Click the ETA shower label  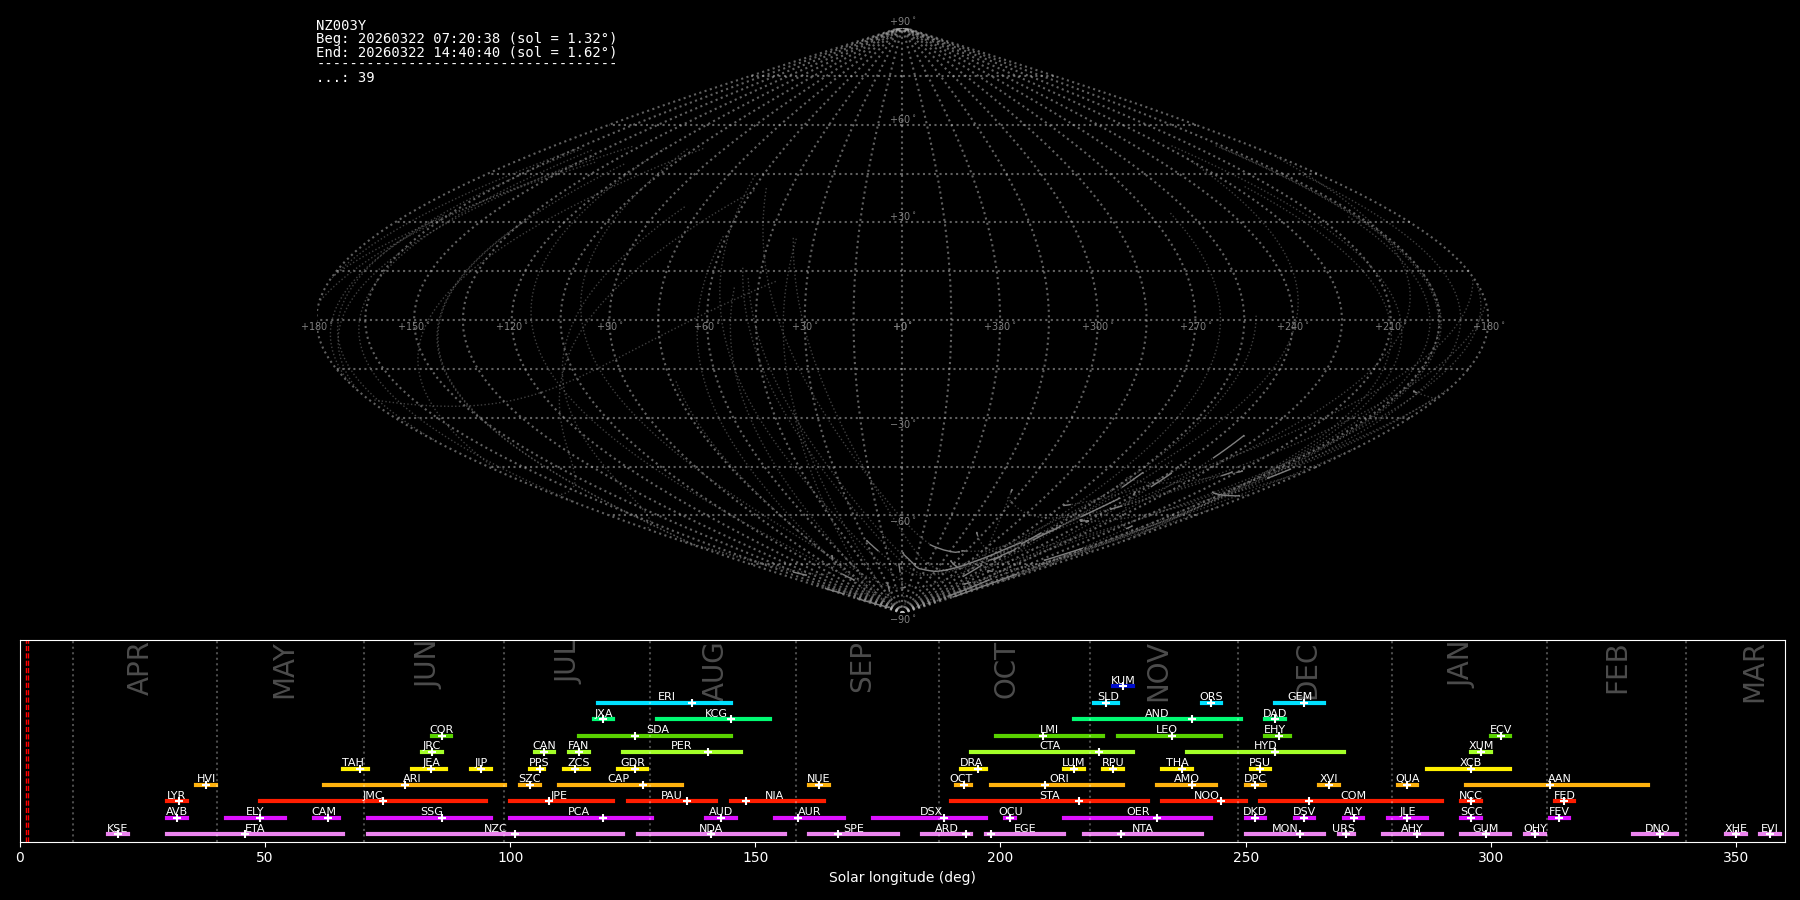tap(255, 829)
